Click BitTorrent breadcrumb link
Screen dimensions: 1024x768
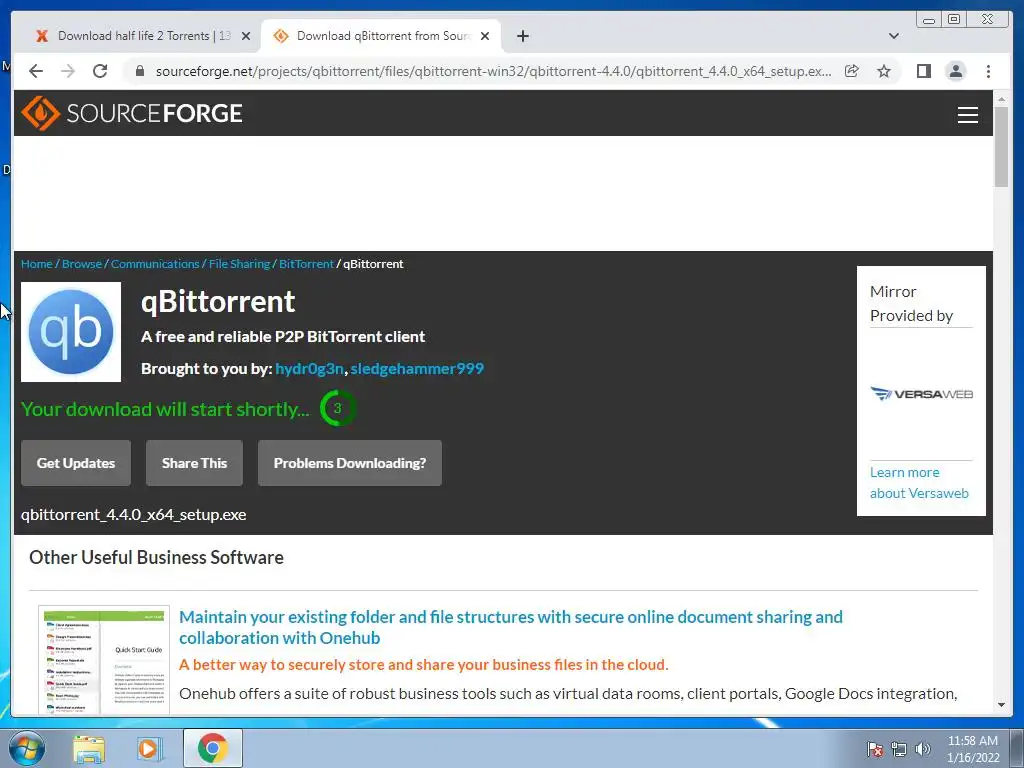(306, 264)
